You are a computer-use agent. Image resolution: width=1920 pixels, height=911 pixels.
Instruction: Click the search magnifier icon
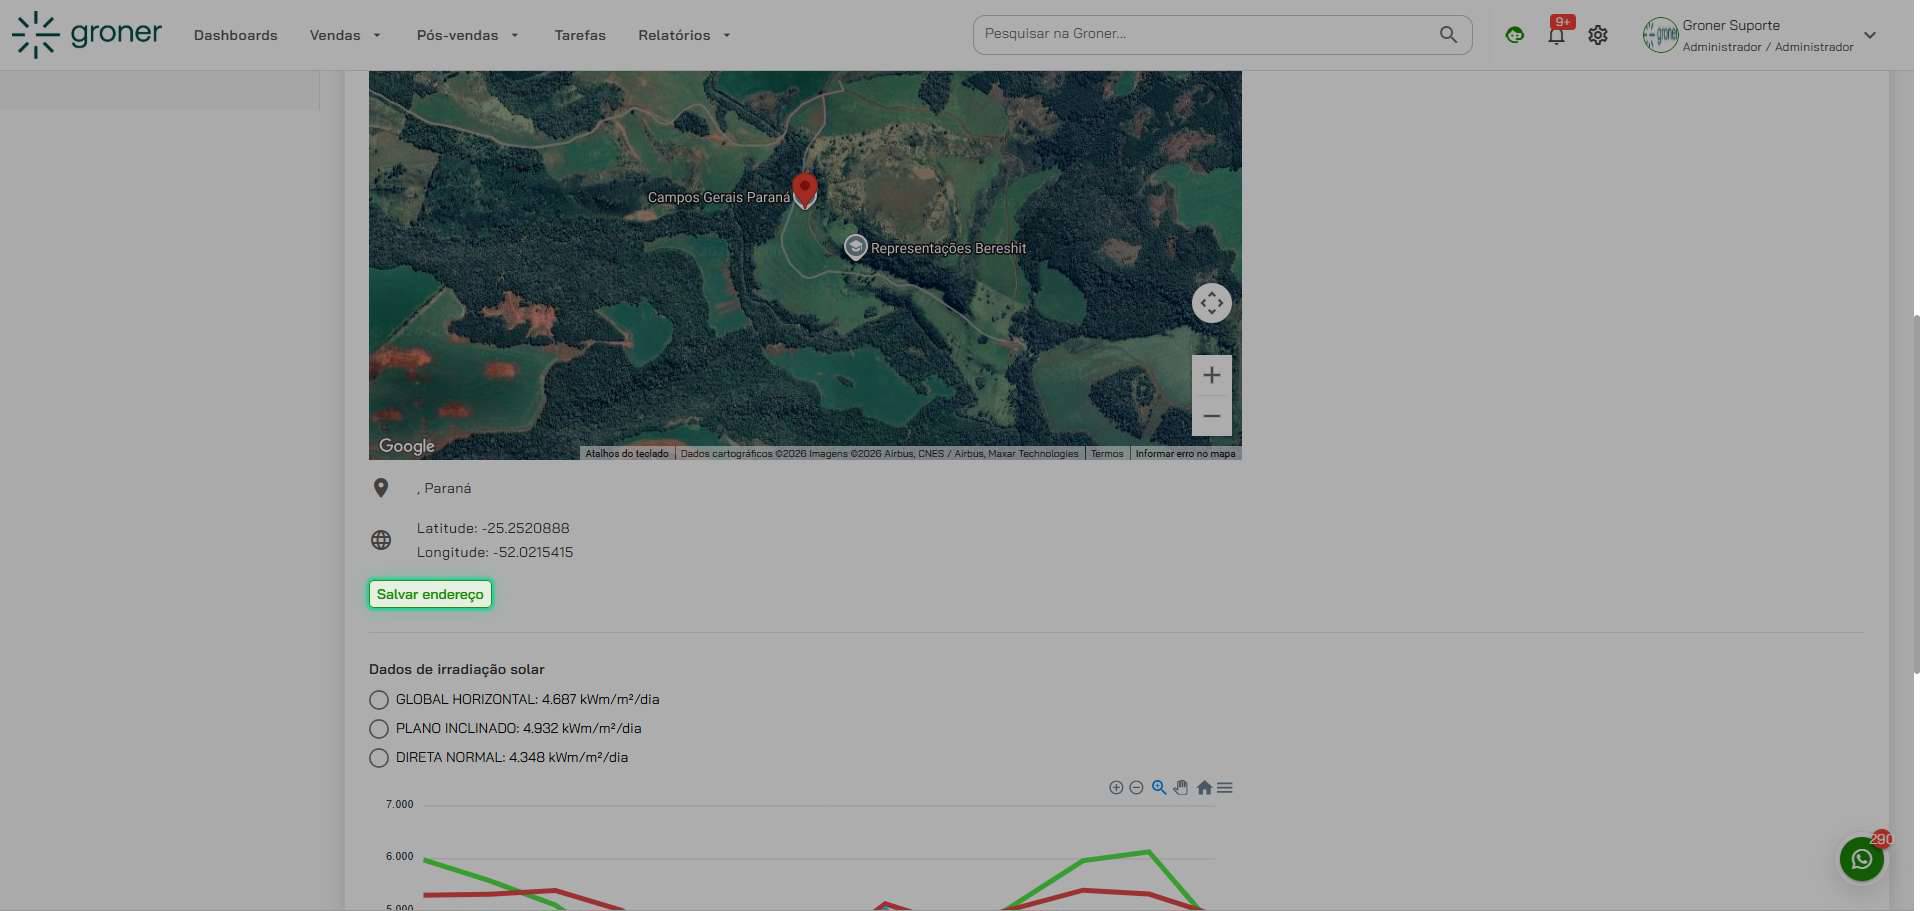pos(1448,34)
